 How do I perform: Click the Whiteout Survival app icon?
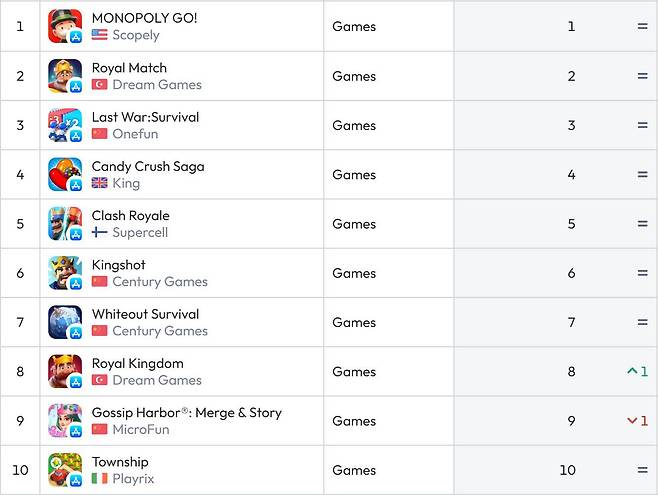[x=65, y=322]
